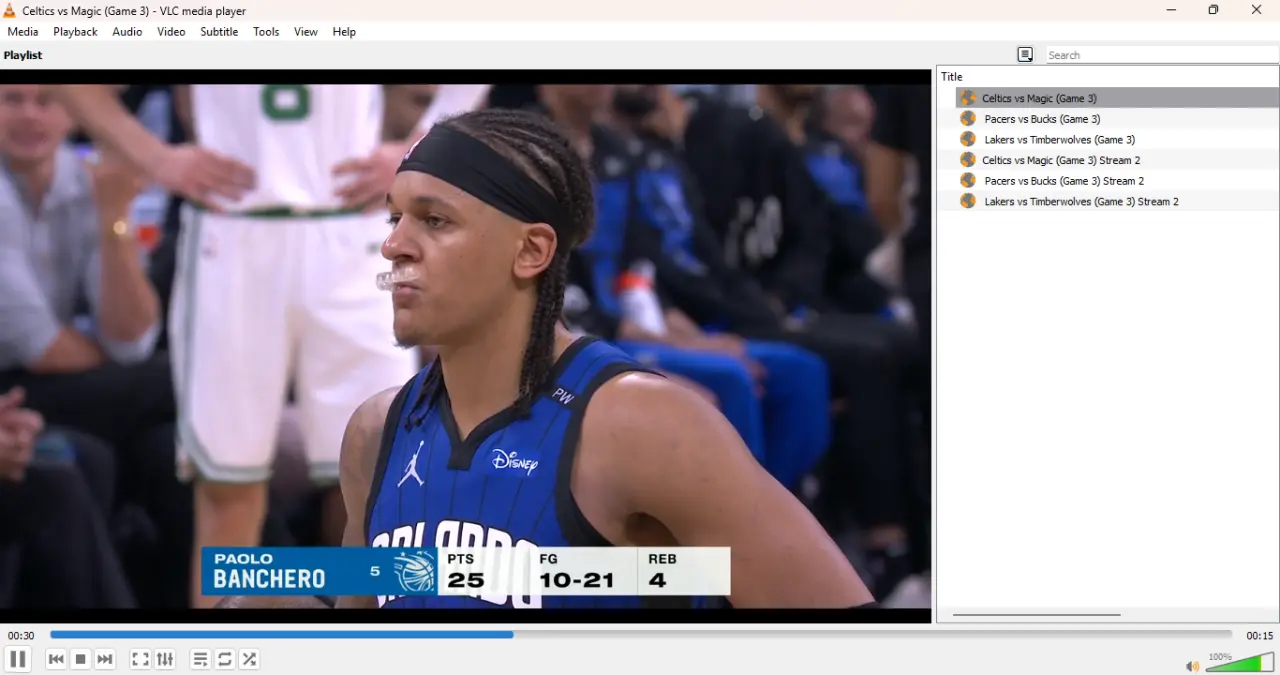Change playlist view mode icon

[x=1025, y=55]
